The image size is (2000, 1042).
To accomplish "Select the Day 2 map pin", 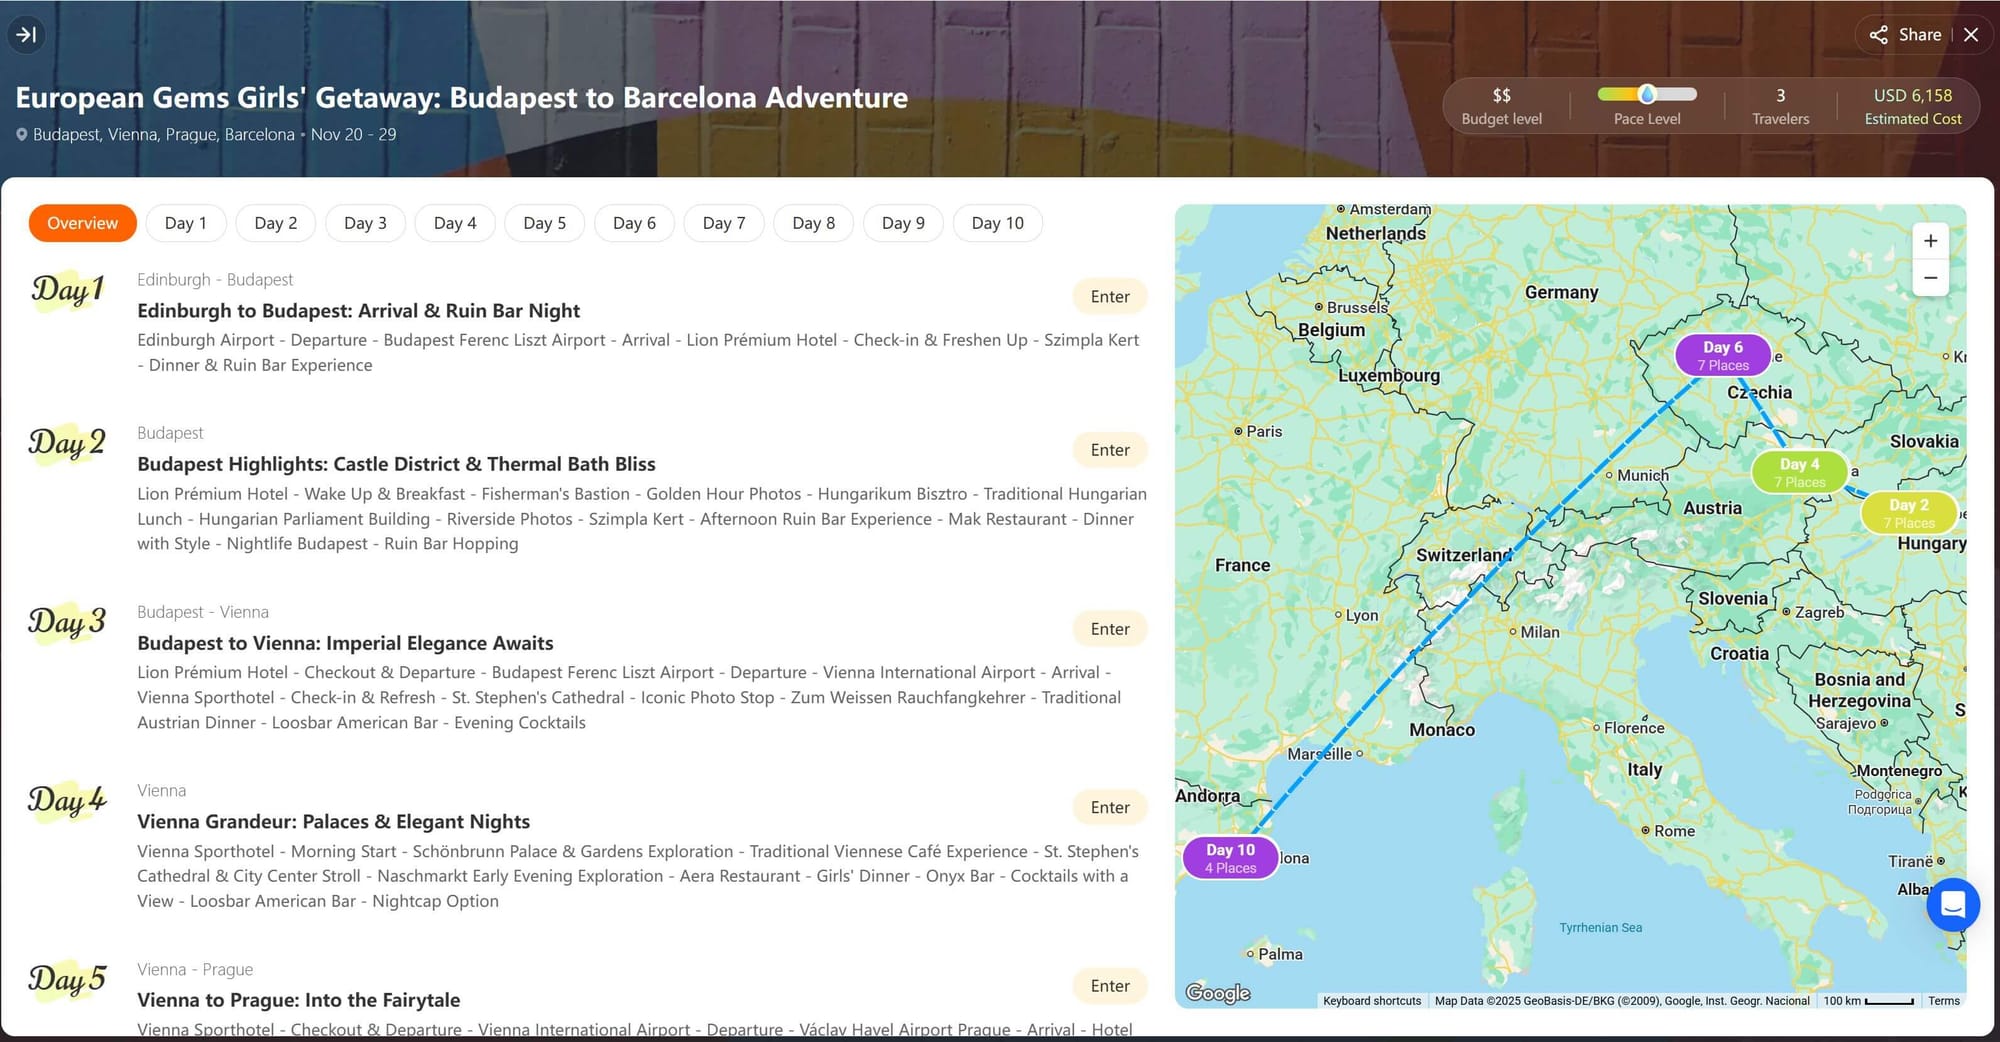I will [x=1908, y=513].
